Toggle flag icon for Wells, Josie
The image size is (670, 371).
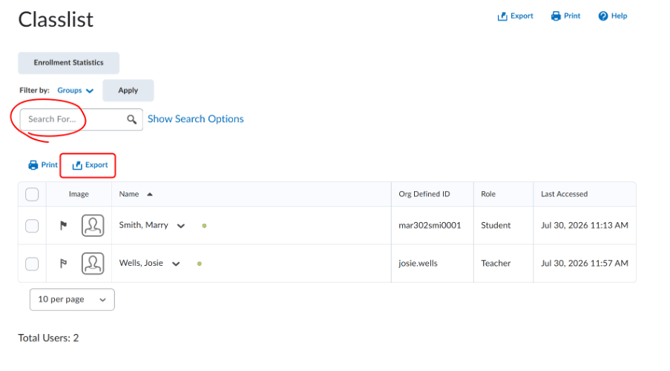[63, 263]
